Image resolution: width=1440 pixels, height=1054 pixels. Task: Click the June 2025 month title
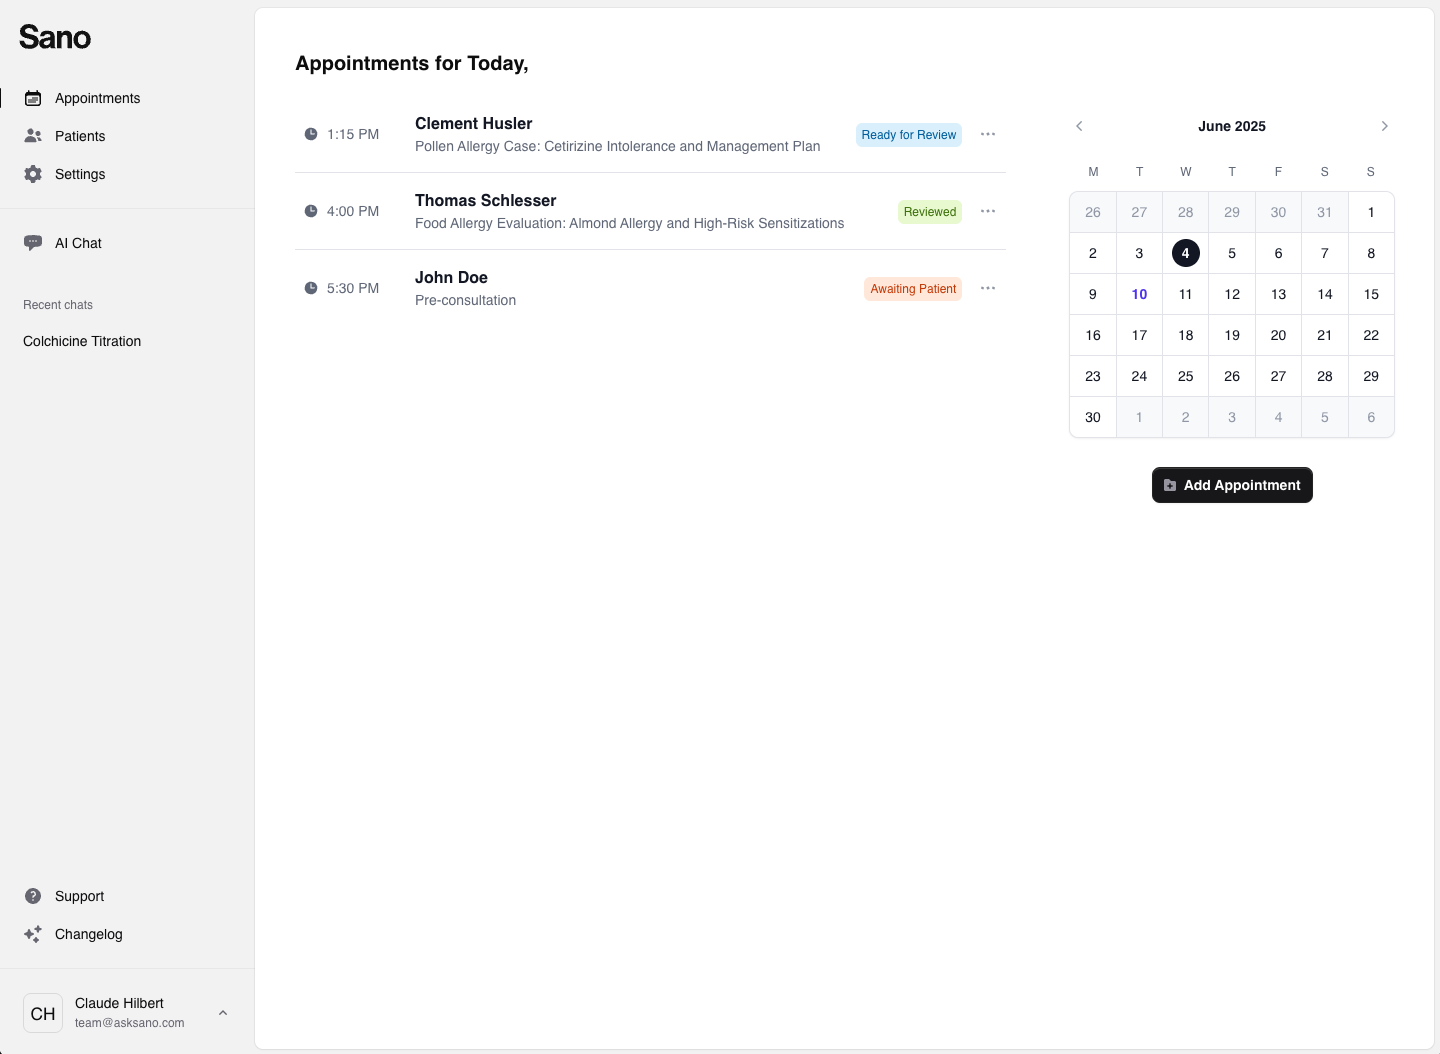pos(1232,126)
